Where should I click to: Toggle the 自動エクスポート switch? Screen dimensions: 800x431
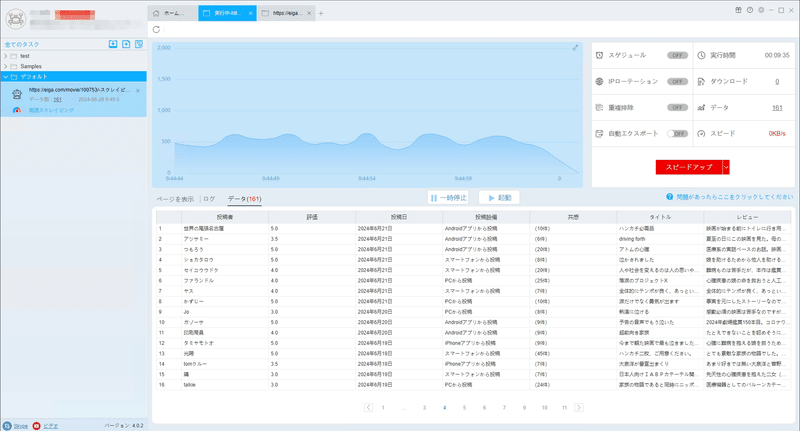point(677,134)
